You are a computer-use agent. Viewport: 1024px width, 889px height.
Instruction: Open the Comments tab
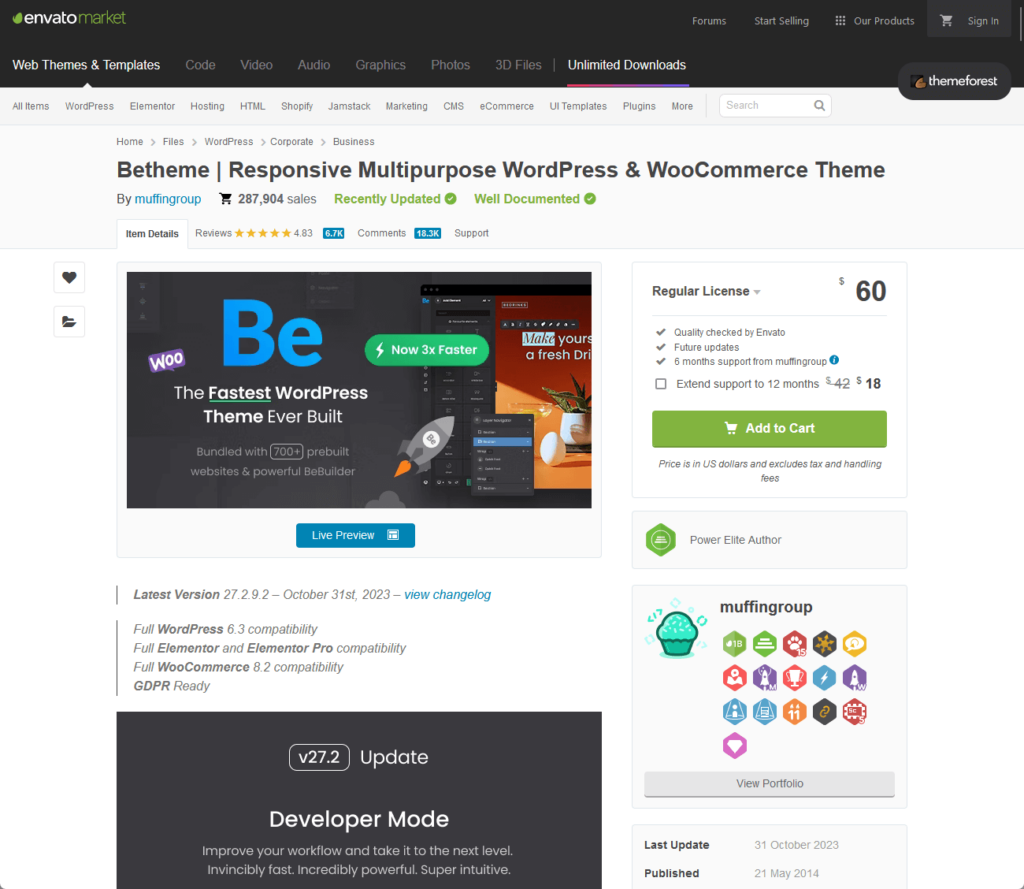pos(381,233)
